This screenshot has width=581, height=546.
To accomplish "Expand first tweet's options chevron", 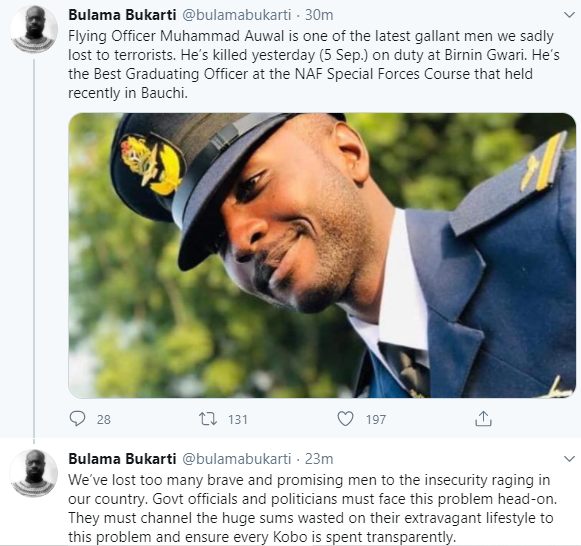I will (569, 15).
